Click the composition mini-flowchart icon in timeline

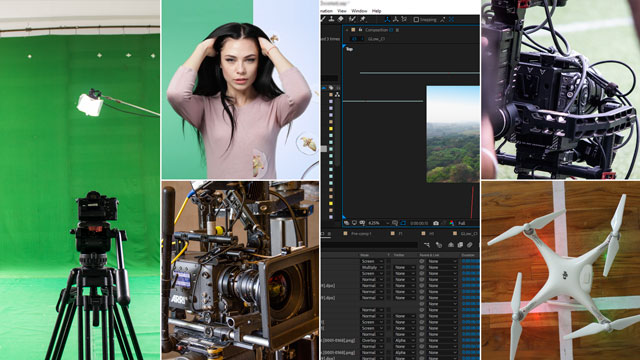[427, 245]
